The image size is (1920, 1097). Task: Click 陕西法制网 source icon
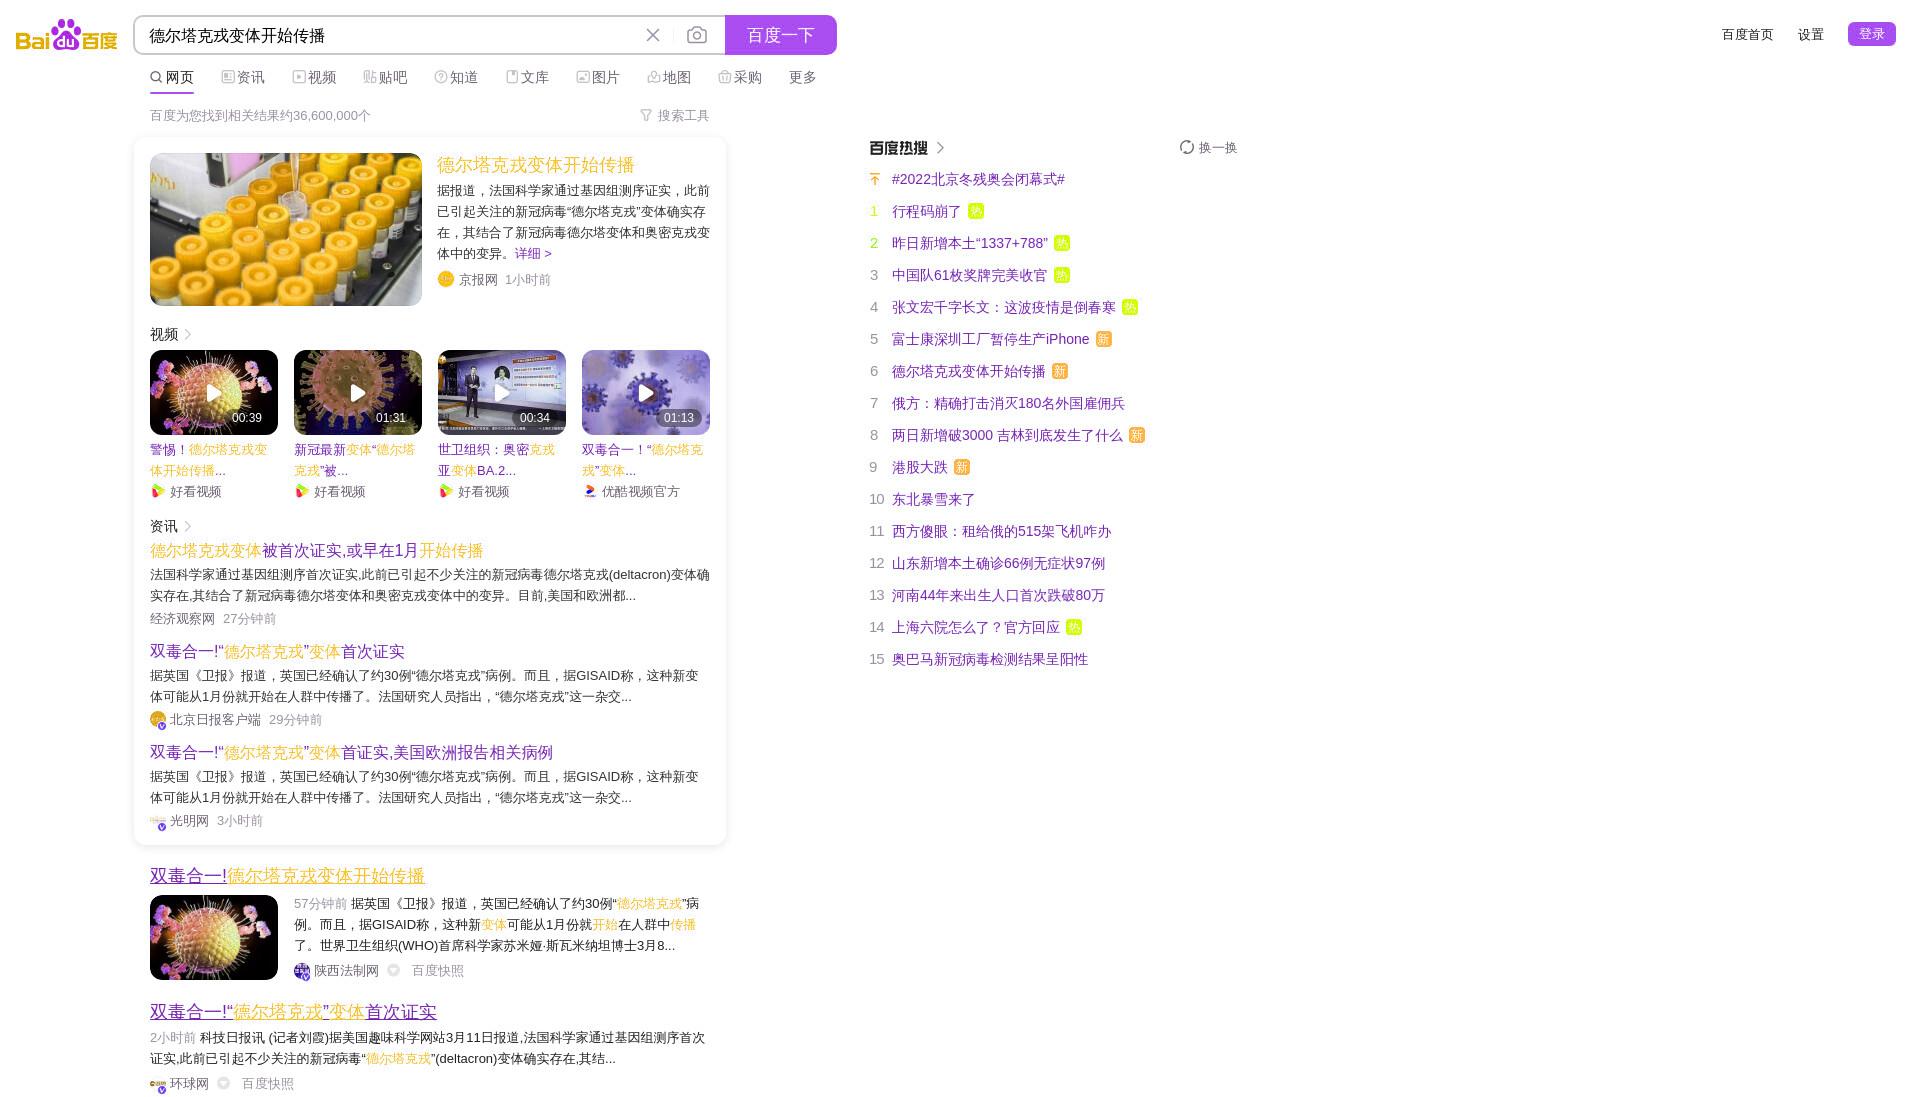click(x=302, y=971)
